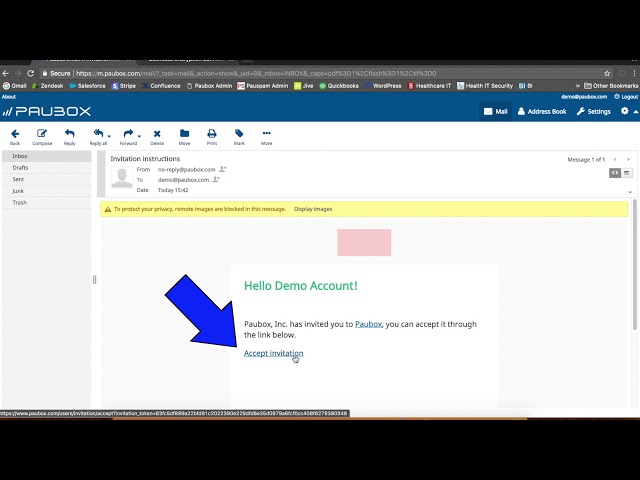Open the Inbox folder
The width and height of the screenshot is (640, 480).
[47, 156]
